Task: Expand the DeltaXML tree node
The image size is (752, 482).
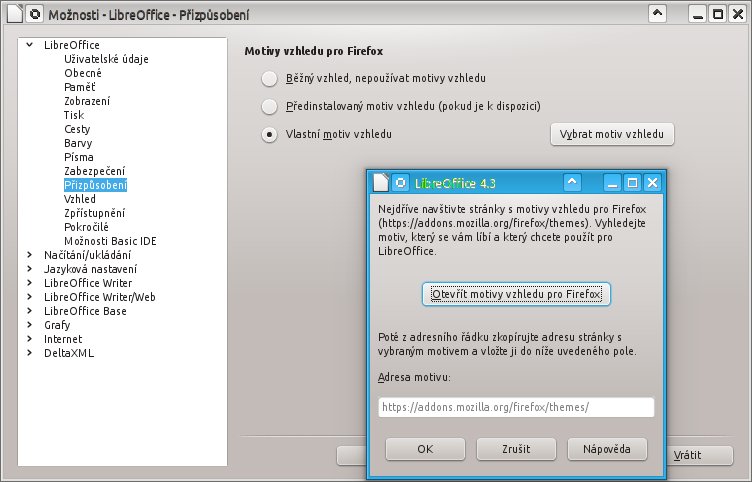Action: 30,353
